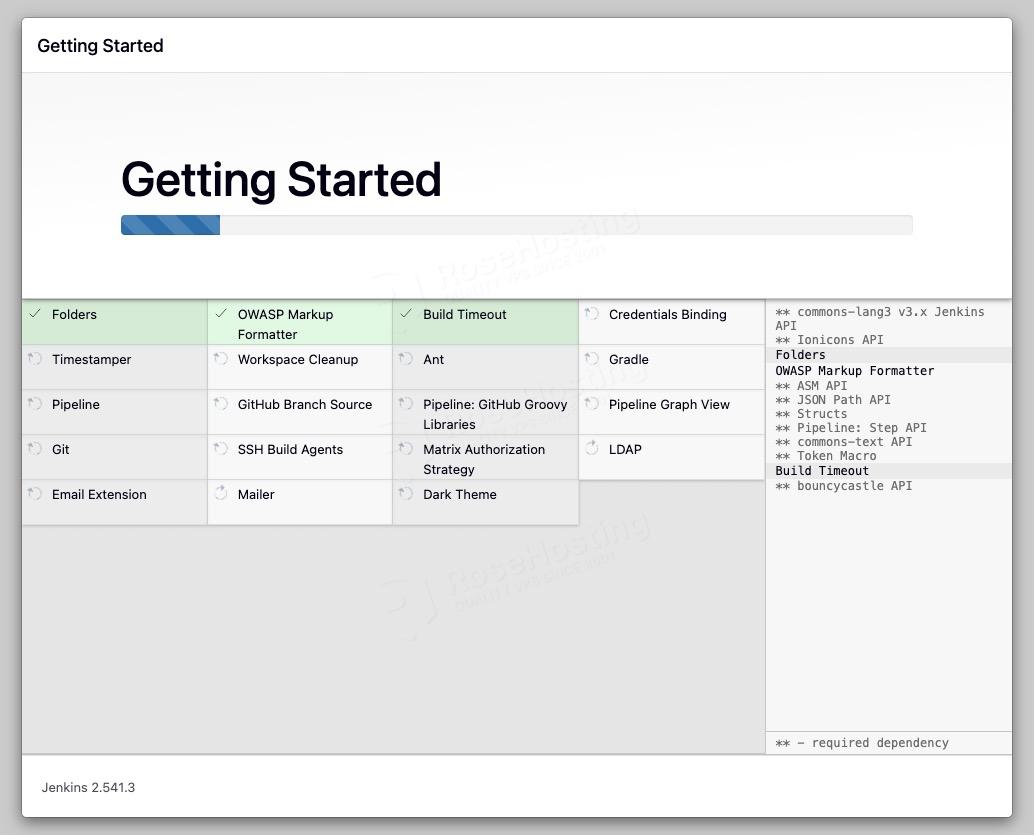Click the Build Timeout entry in install log
Image resolution: width=1034 pixels, height=835 pixels.
click(x=822, y=471)
